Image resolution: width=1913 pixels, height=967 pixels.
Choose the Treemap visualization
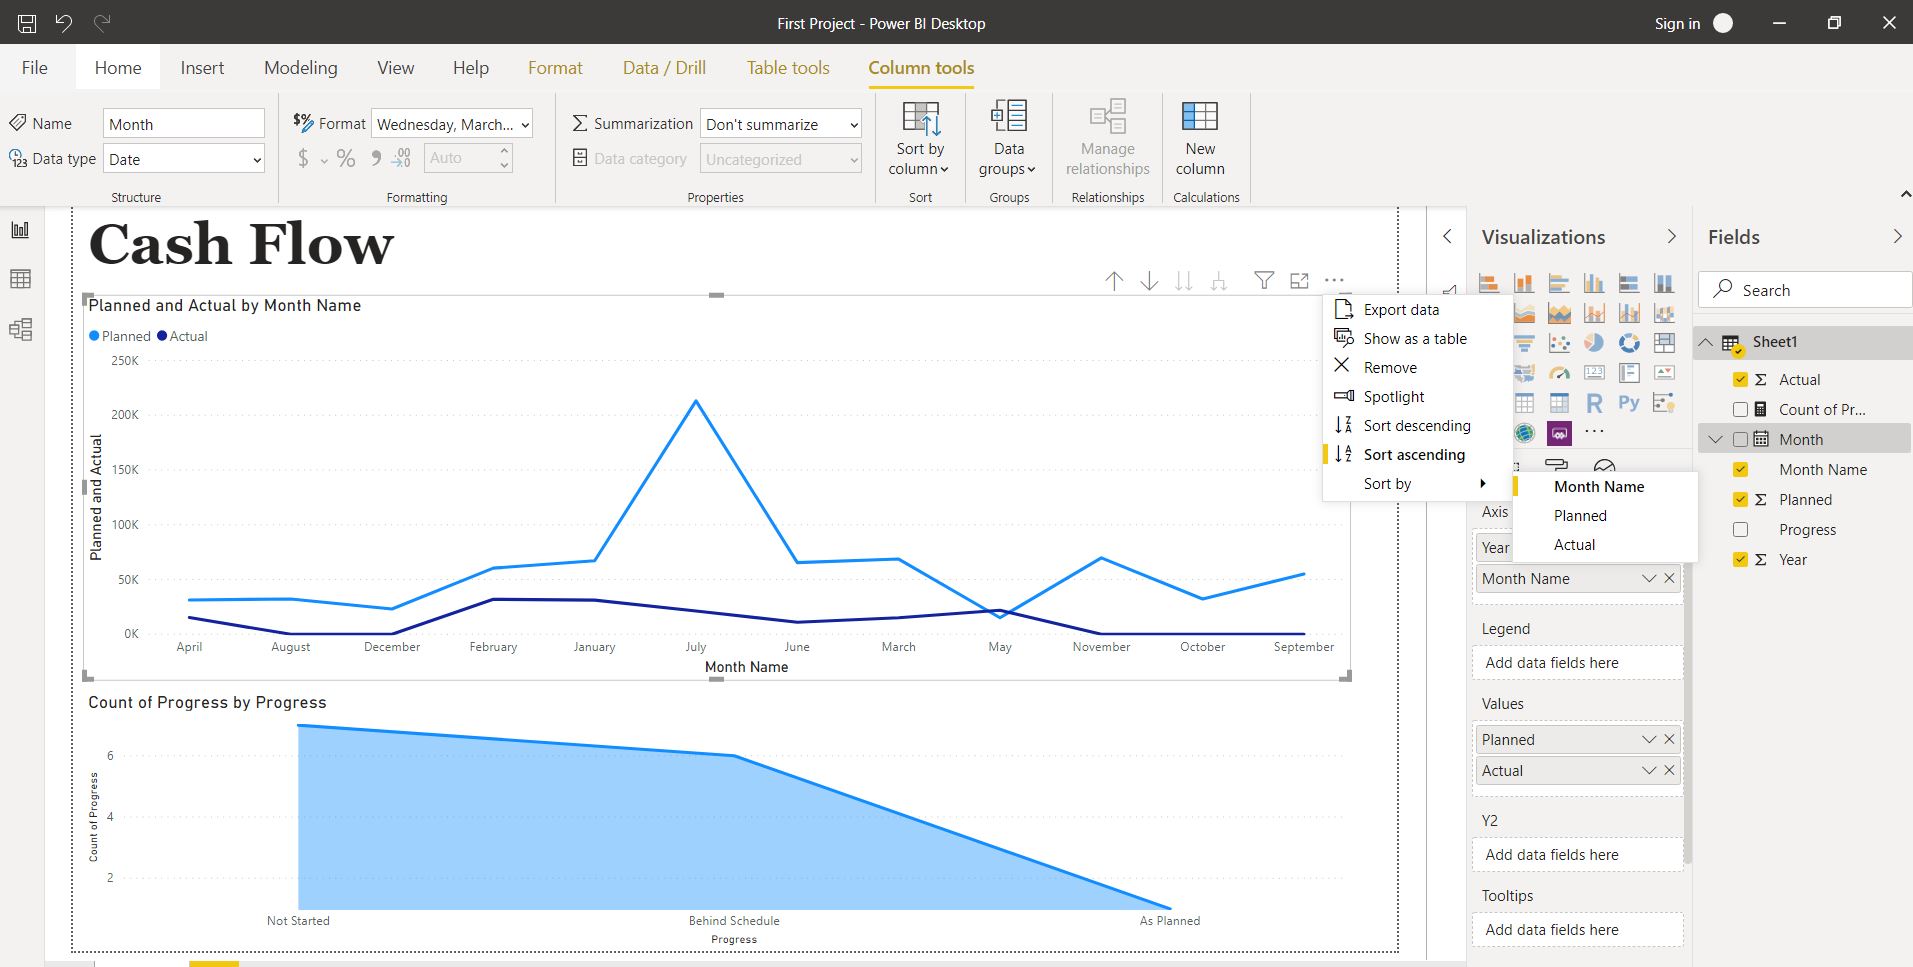(1664, 343)
